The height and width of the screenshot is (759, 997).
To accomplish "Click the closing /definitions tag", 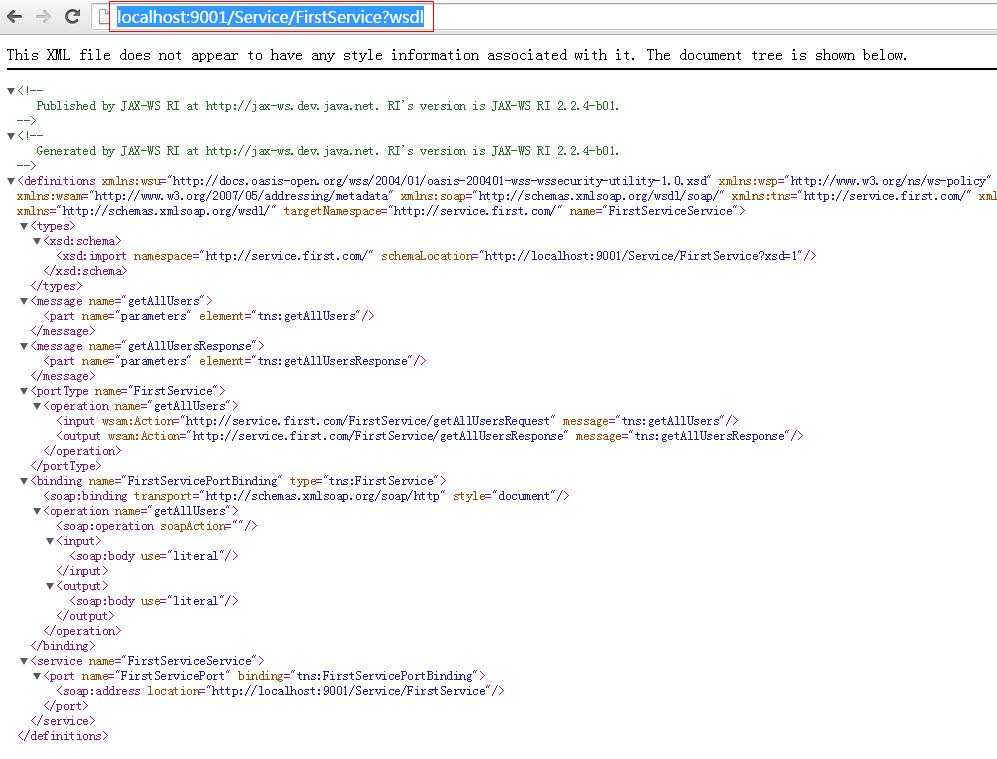I will [x=63, y=736].
